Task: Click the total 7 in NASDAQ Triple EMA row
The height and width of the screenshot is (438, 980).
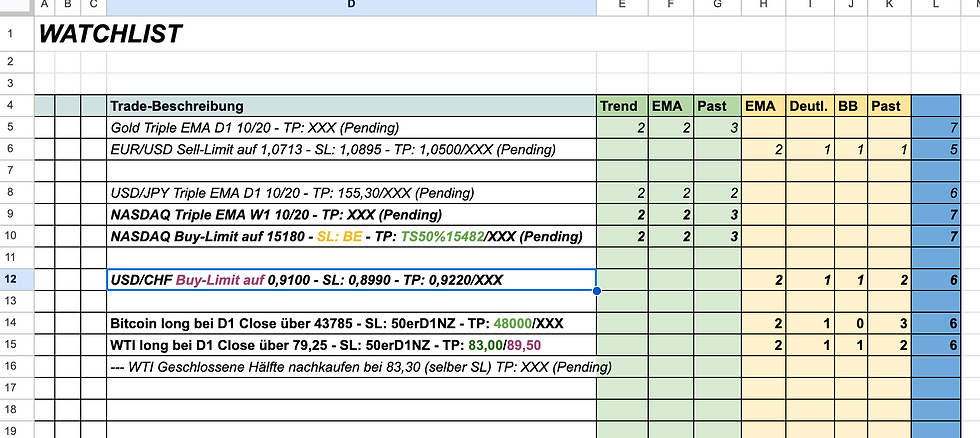Action: (936, 214)
